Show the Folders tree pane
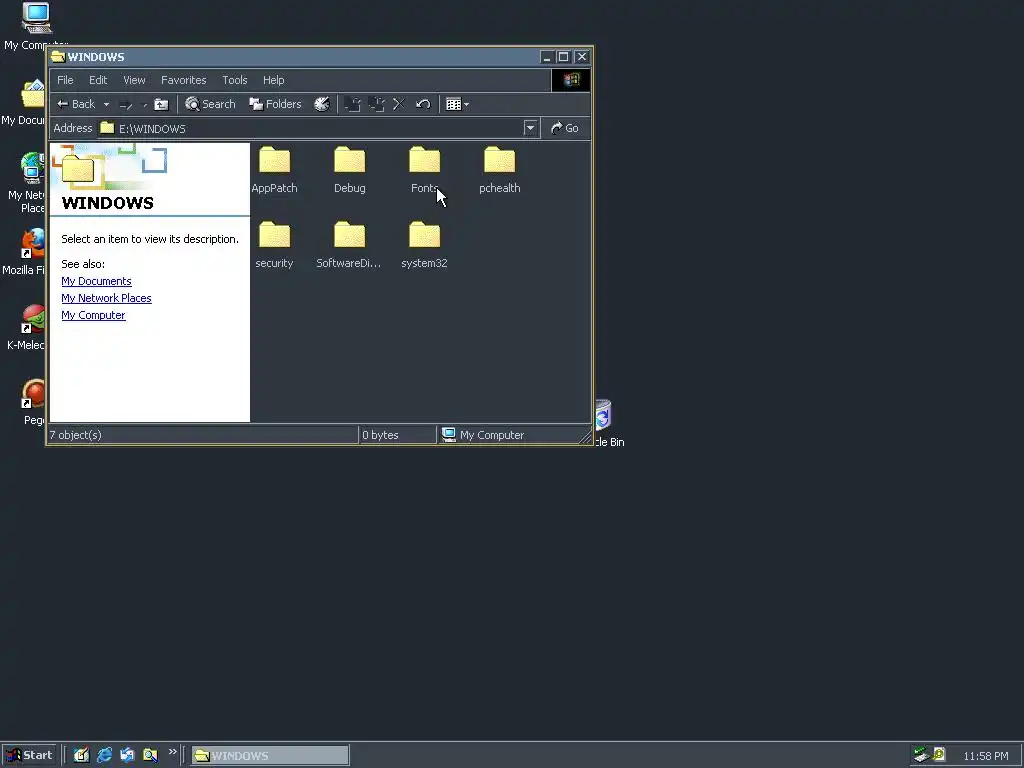 point(276,104)
